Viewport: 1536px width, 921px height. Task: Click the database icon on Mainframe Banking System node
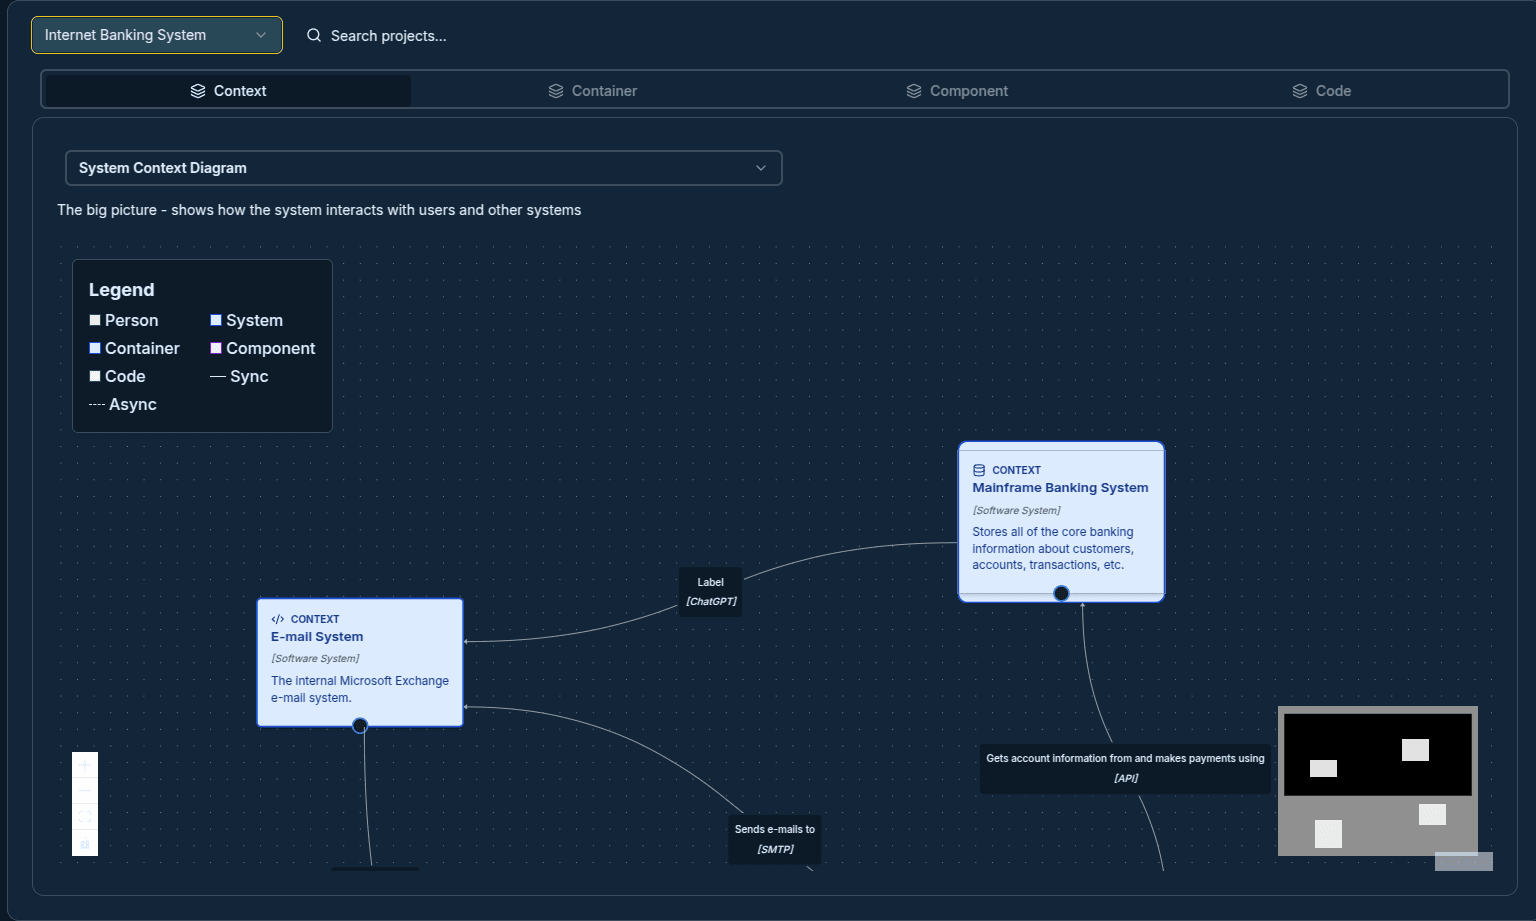click(980, 470)
